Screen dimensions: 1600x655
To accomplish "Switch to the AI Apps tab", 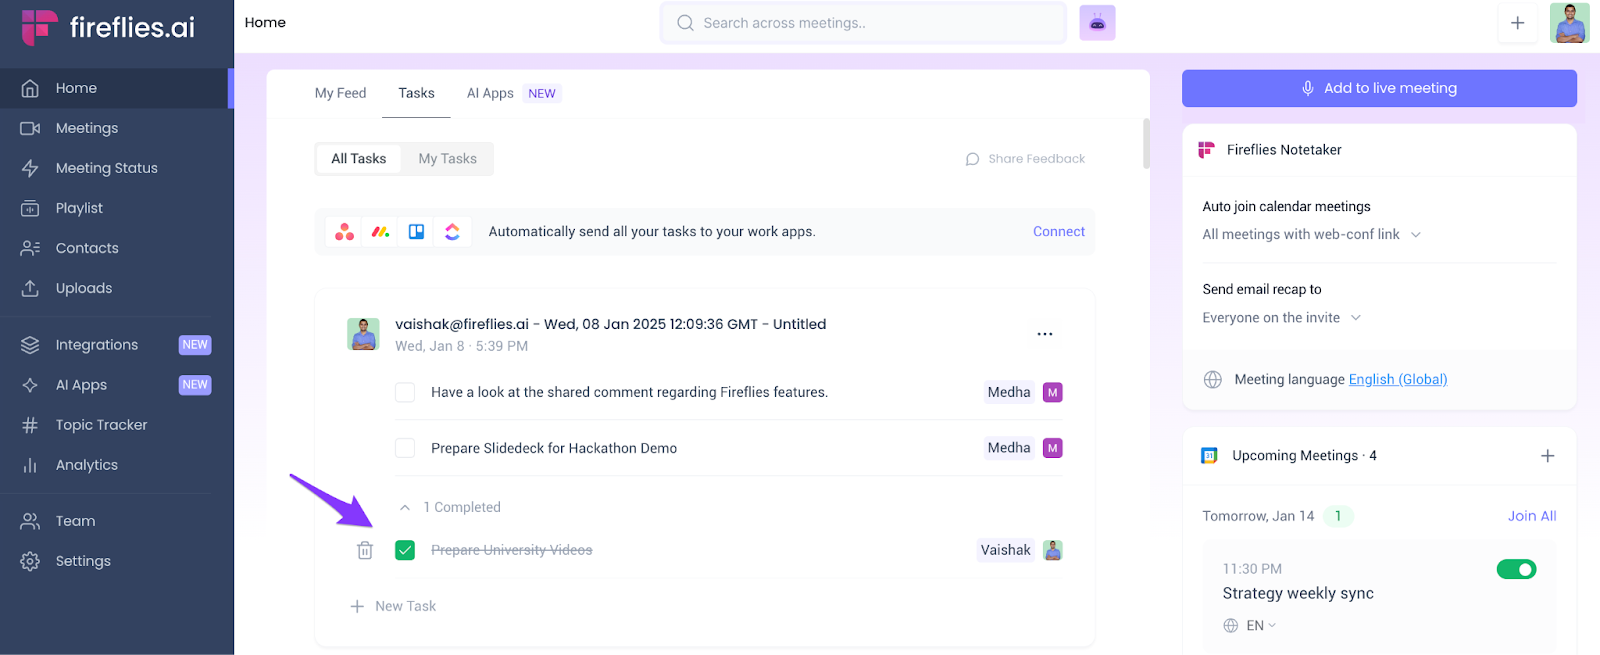I will [x=513, y=93].
